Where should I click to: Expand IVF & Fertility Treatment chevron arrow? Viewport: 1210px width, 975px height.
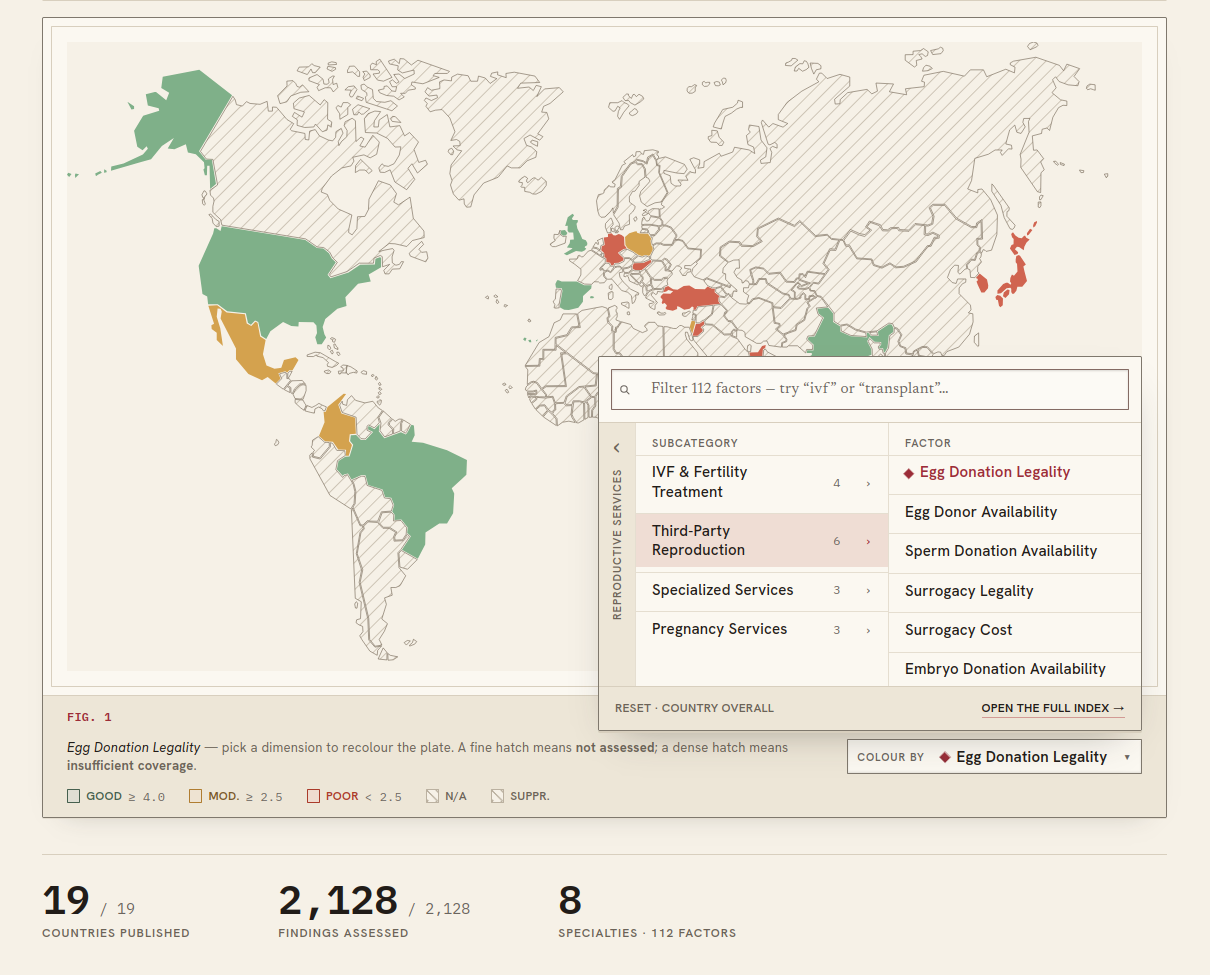[868, 484]
